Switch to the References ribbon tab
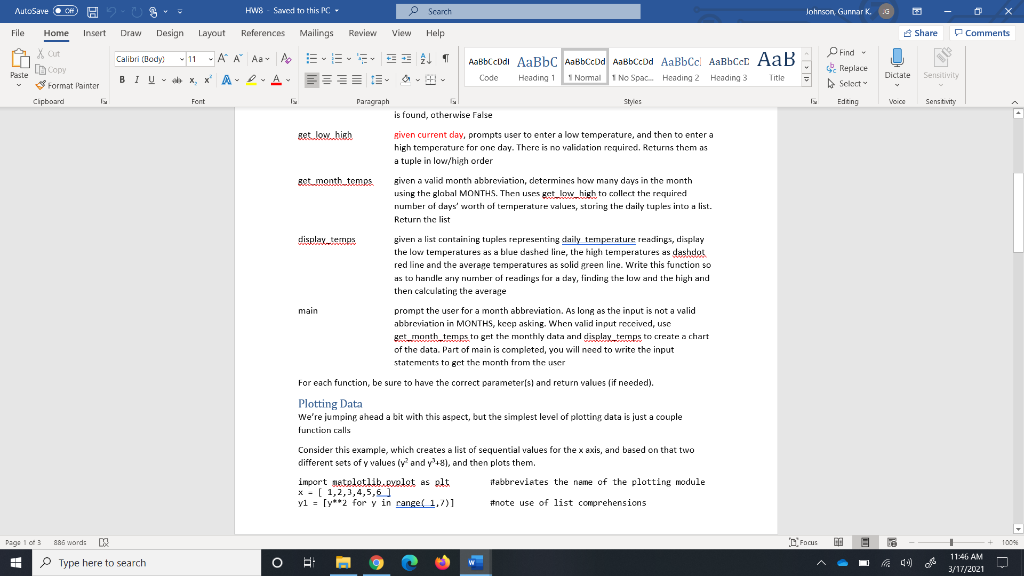 [262, 32]
